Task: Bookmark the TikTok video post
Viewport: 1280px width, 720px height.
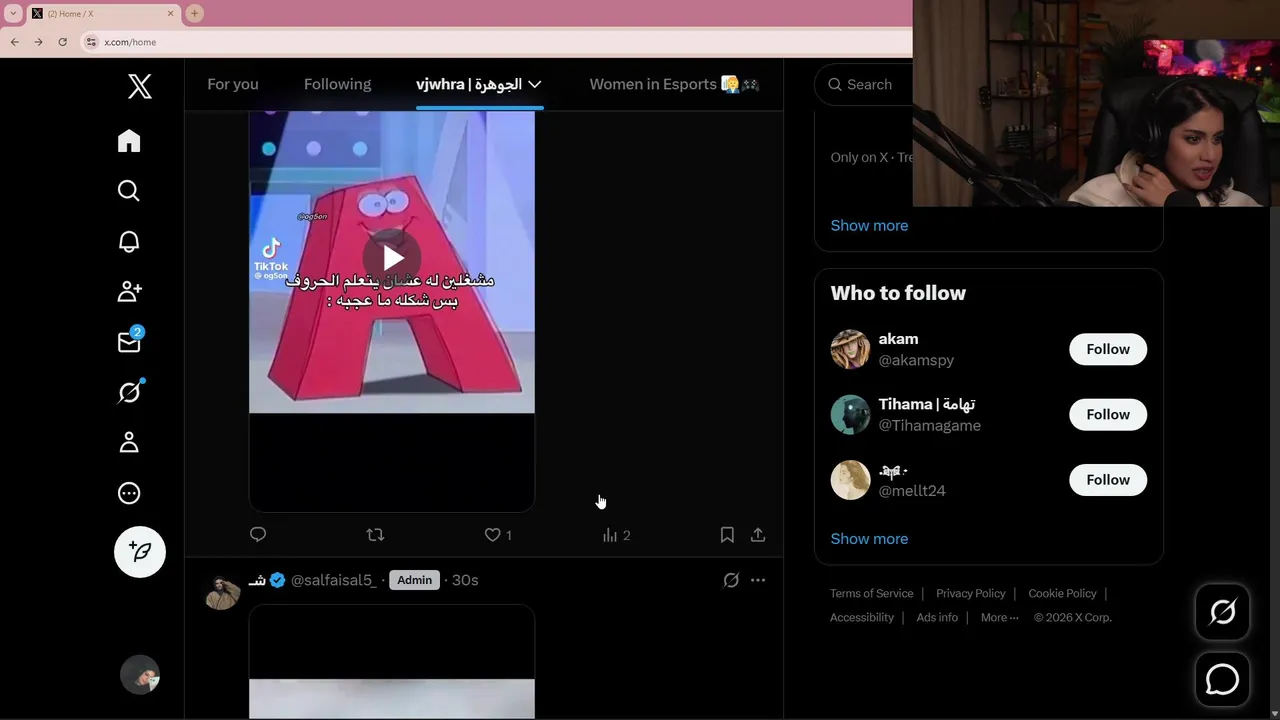Action: [727, 535]
